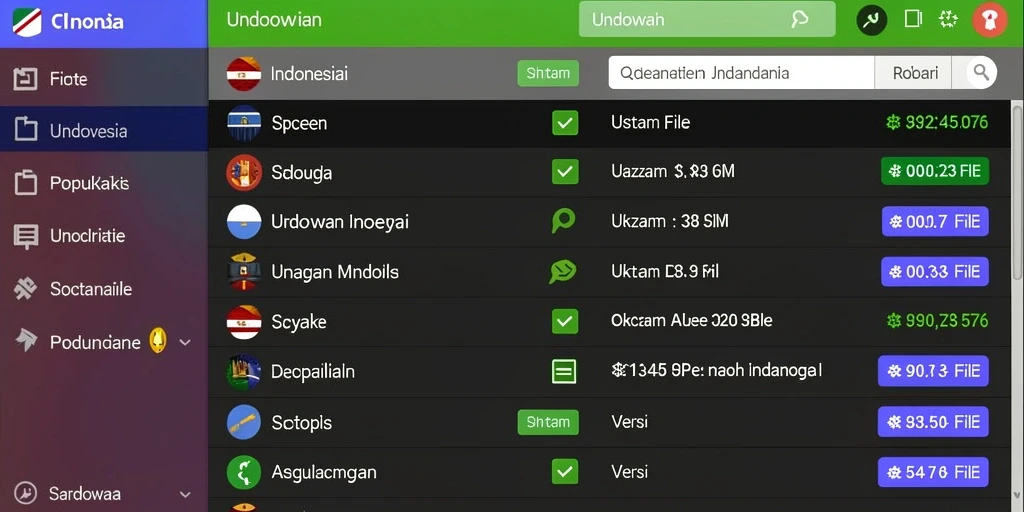Open the settings gear in top bar

pos(948,19)
